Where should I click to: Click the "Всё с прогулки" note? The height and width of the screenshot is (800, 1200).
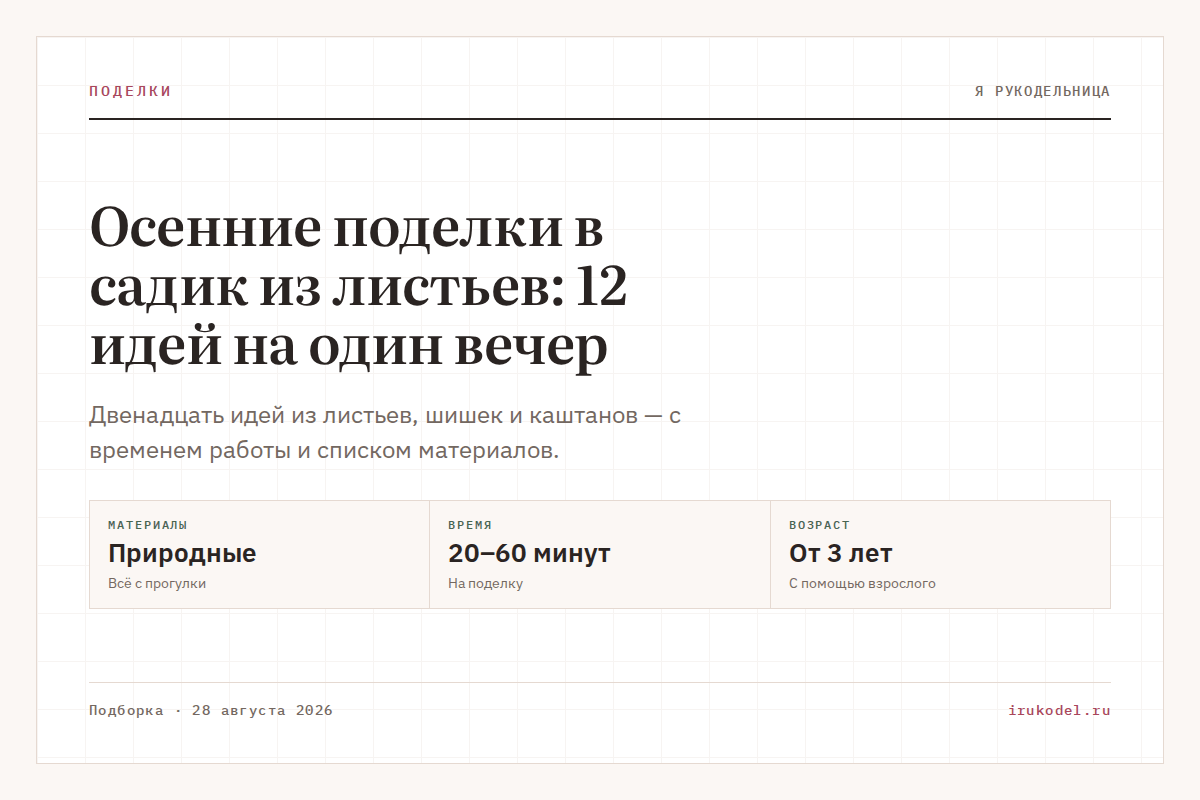(157, 583)
